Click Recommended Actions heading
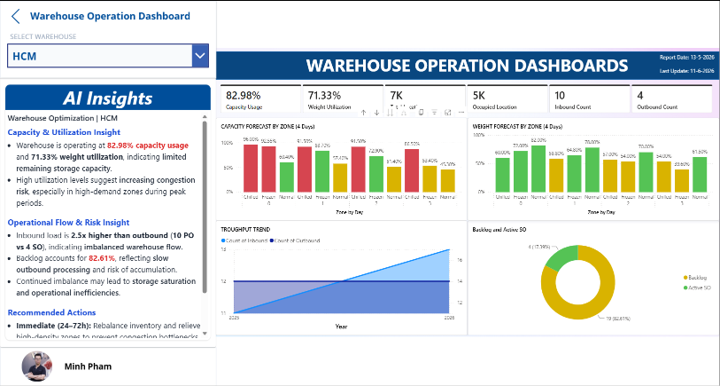The image size is (720, 386). (x=51, y=313)
